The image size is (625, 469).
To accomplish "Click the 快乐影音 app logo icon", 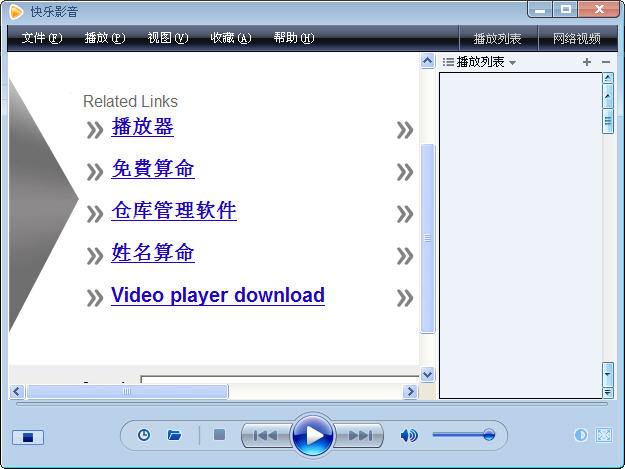I will click(16, 11).
